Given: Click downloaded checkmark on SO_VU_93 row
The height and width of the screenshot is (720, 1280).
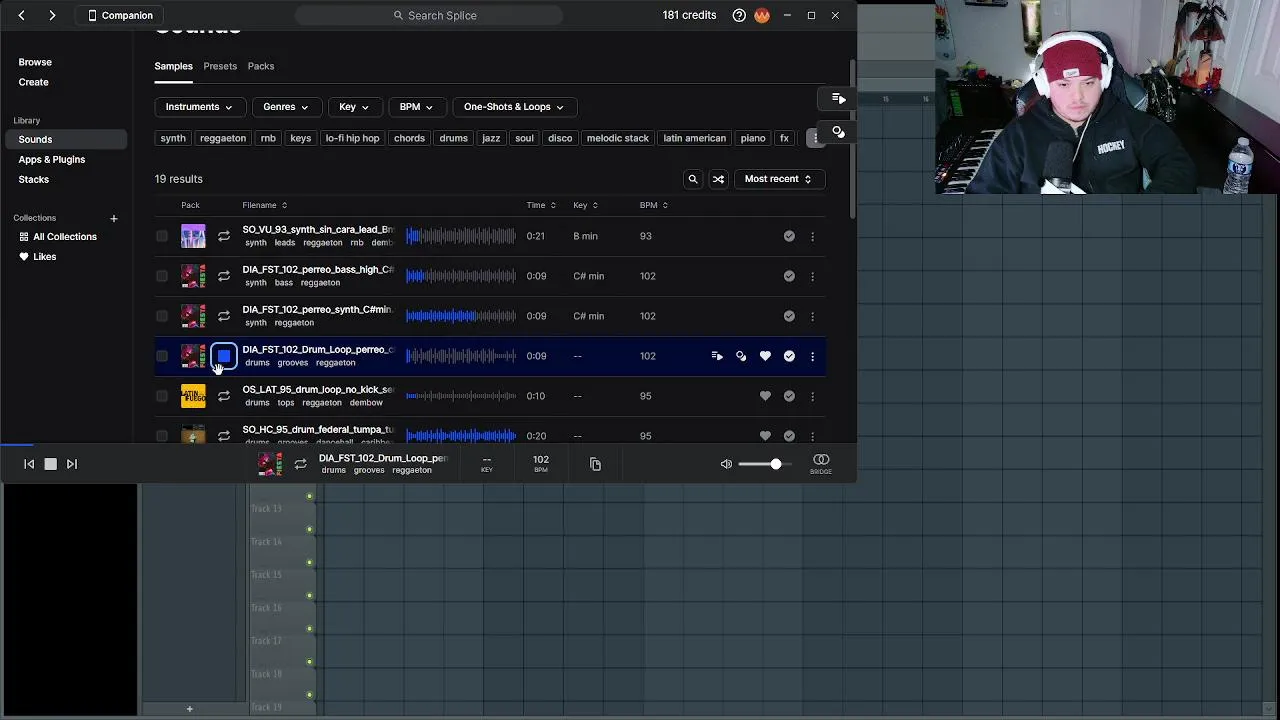Looking at the screenshot, I should (789, 236).
